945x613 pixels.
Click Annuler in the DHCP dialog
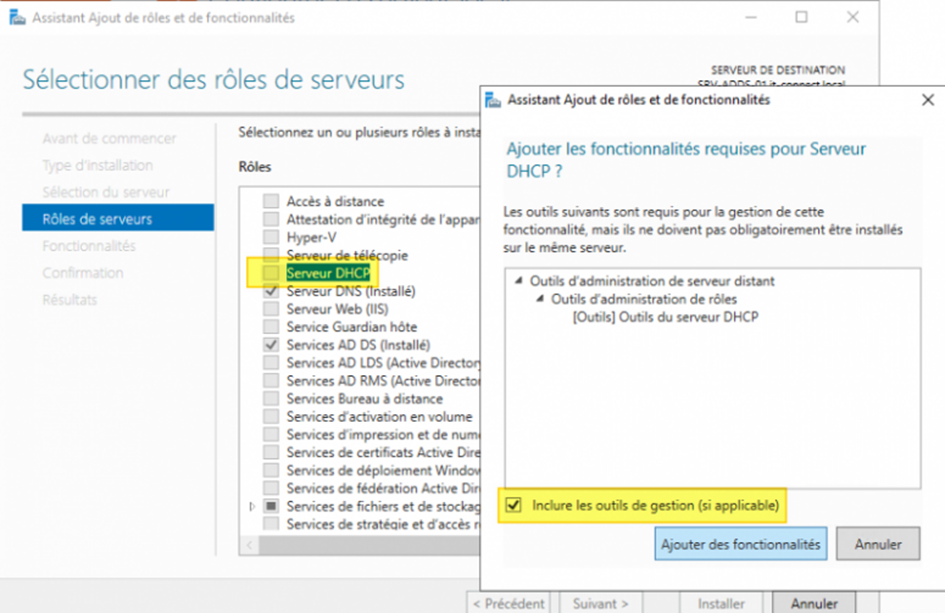(x=878, y=544)
